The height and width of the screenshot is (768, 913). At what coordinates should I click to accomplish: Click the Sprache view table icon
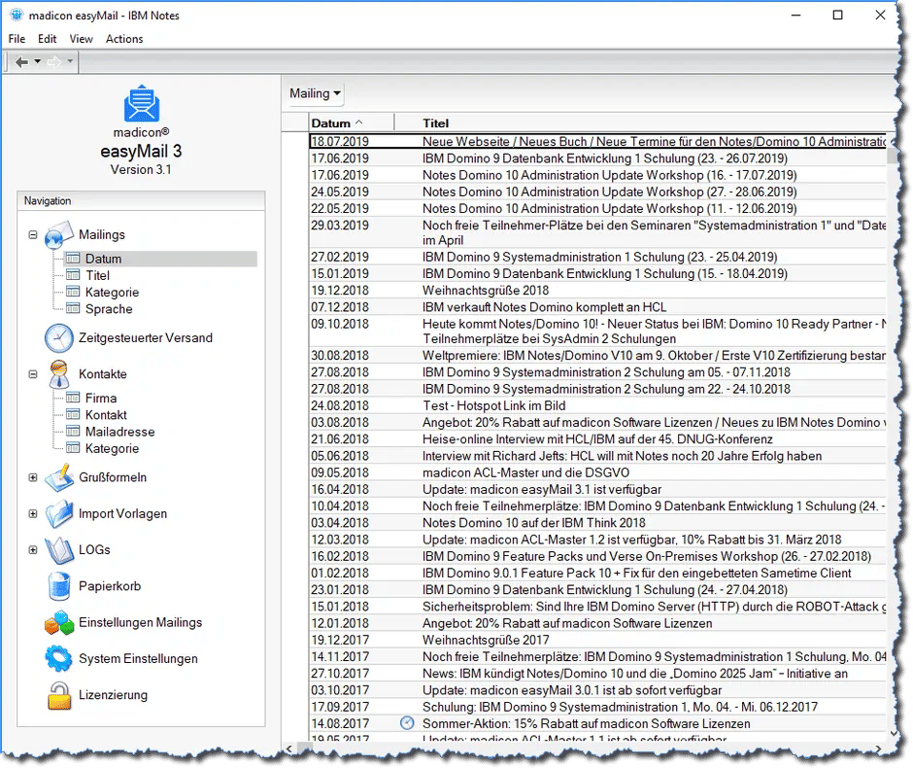coord(73,308)
